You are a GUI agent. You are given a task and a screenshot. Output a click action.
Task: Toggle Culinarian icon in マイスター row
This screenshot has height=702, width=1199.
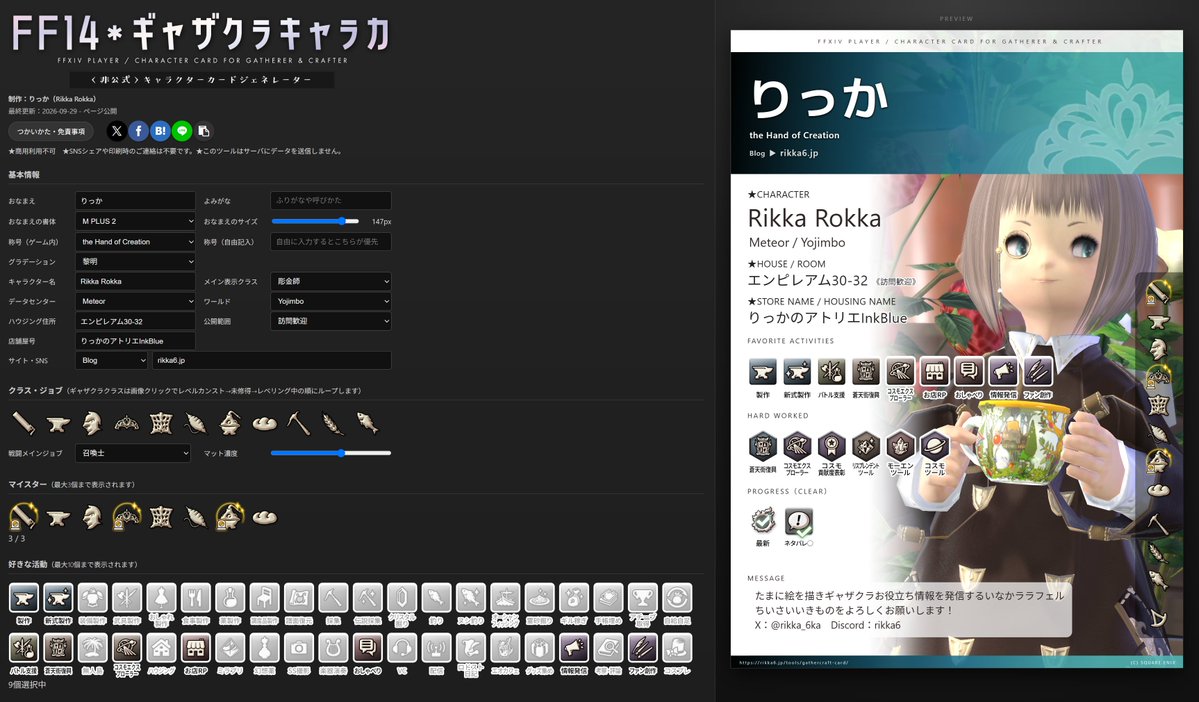(264, 517)
